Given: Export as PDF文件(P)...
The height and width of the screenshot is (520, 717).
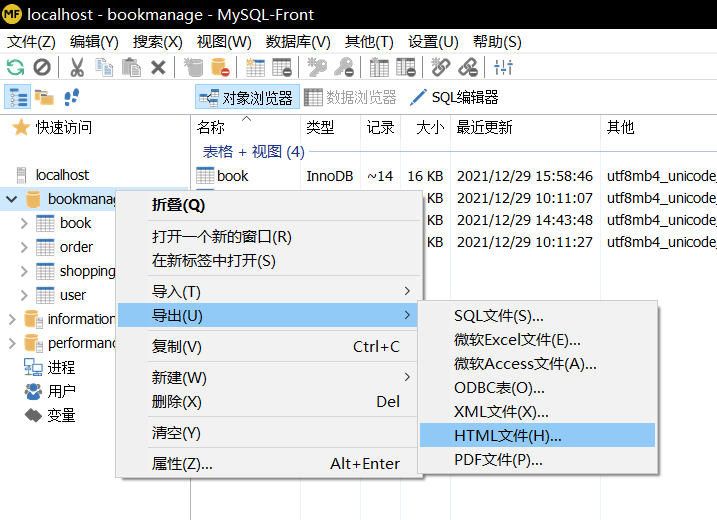Looking at the screenshot, I should (538, 460).
